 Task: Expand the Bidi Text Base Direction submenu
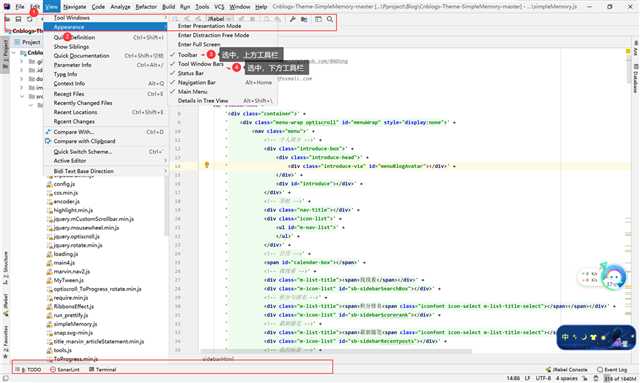pyautogui.click(x=105, y=171)
